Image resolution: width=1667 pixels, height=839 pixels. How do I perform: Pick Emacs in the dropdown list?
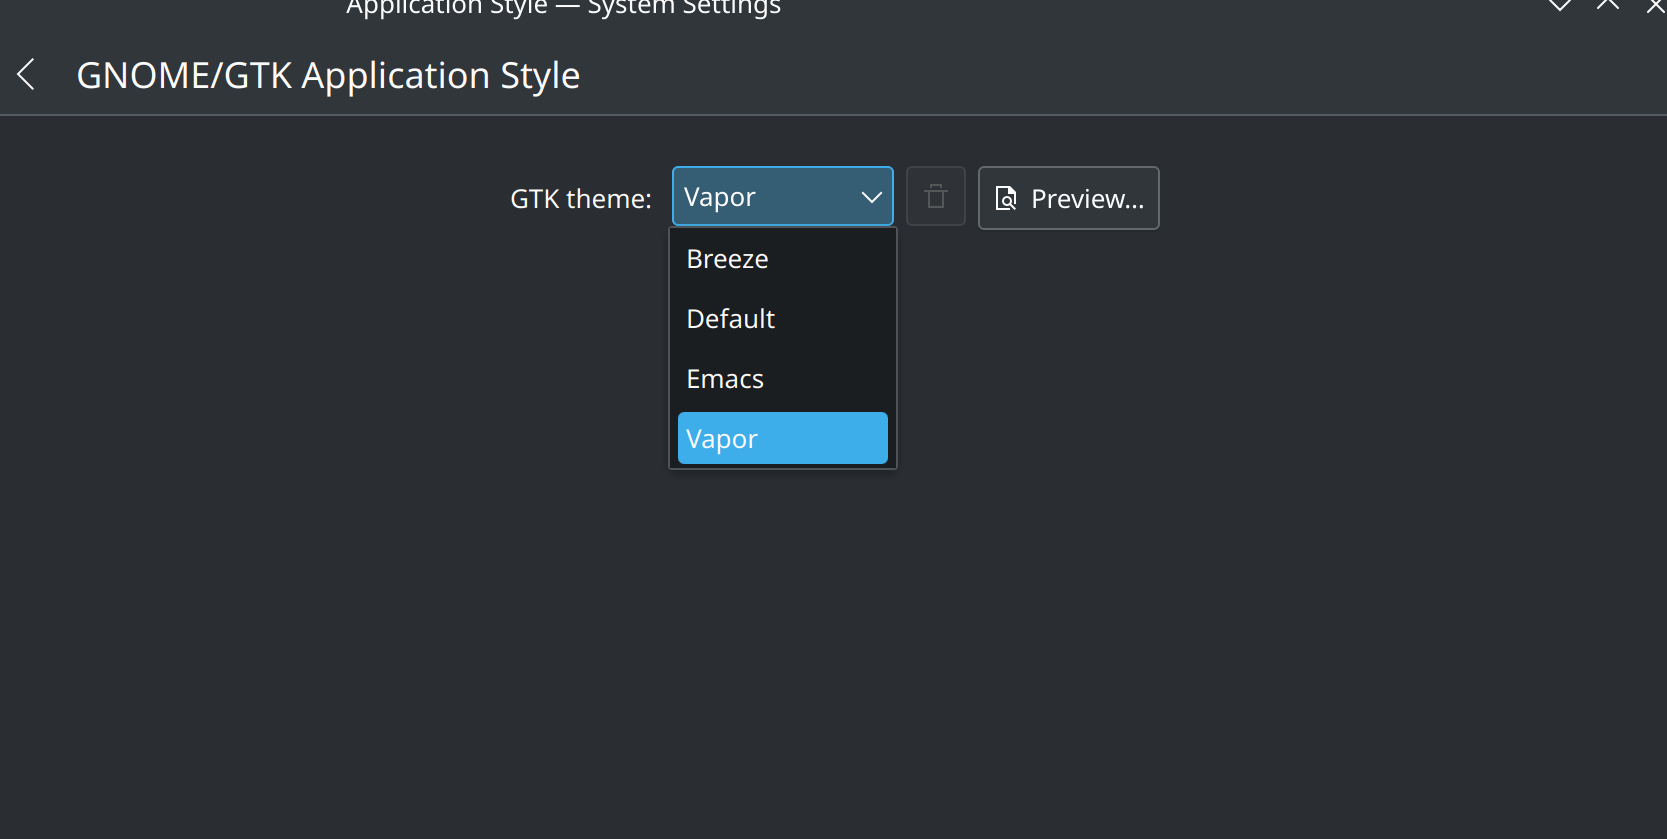coord(782,379)
